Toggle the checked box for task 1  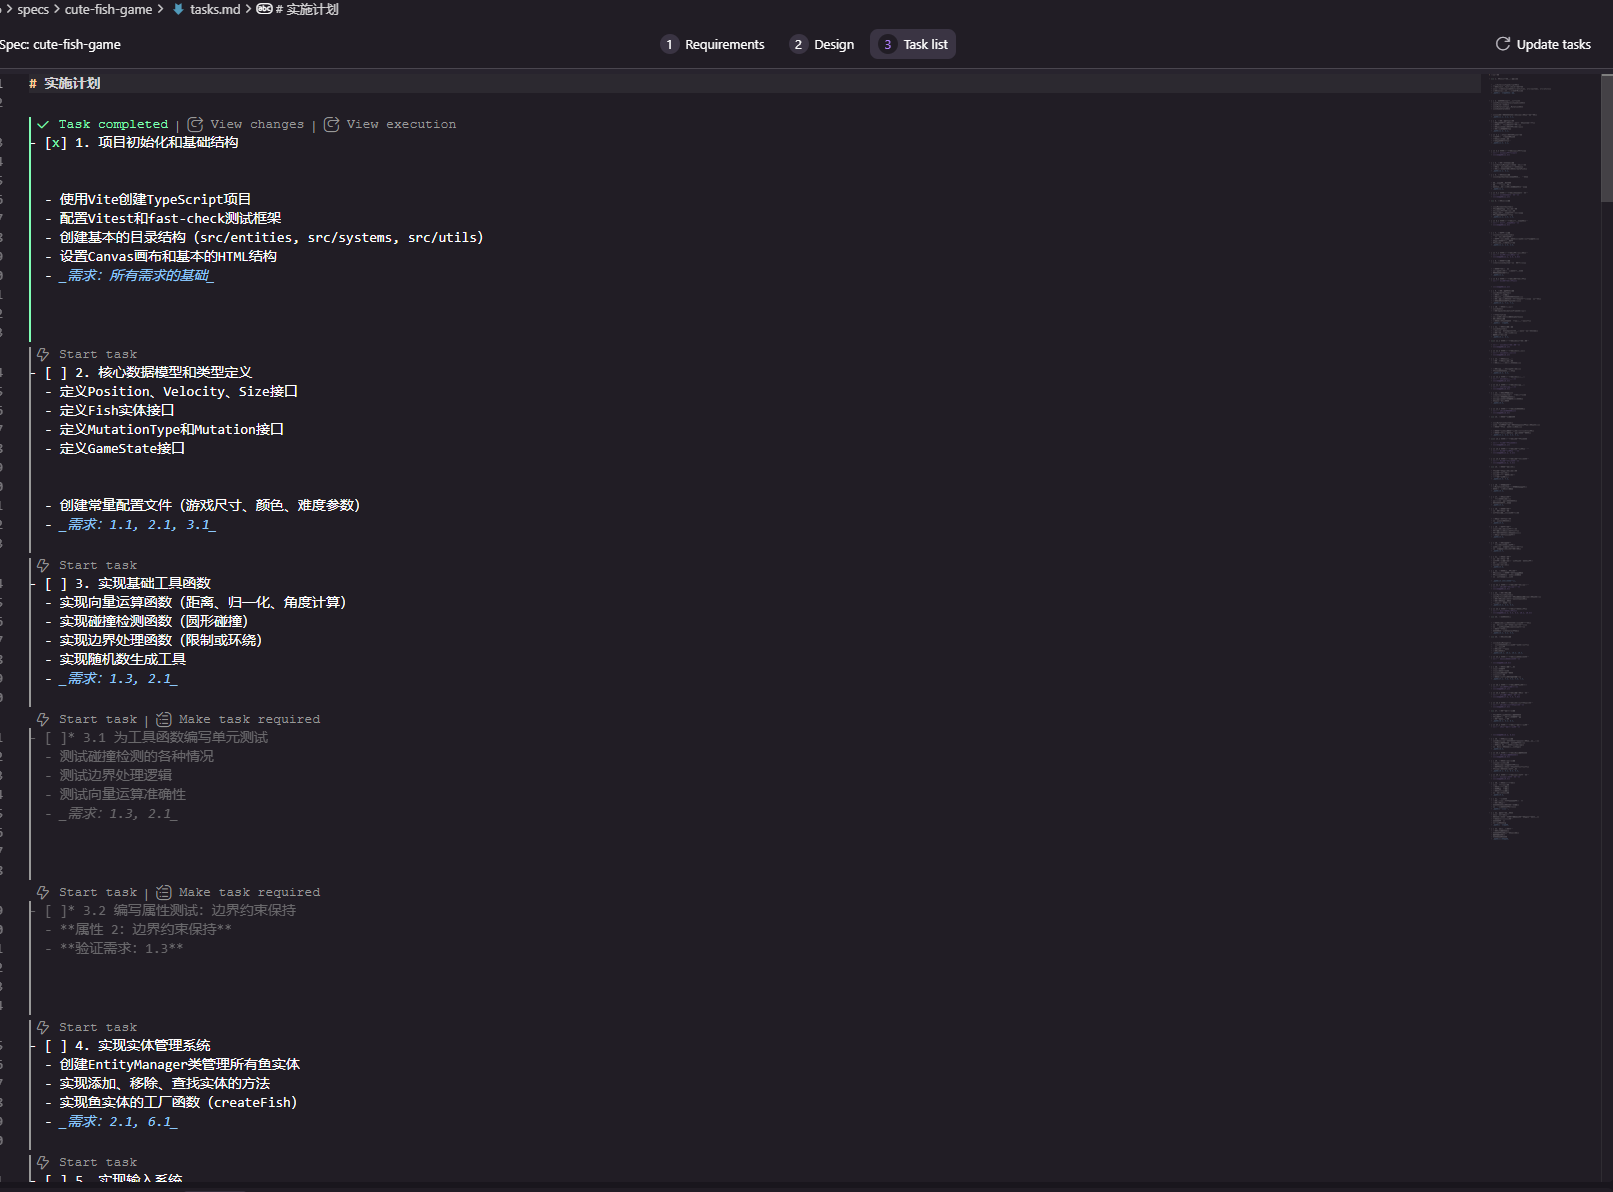coord(56,143)
